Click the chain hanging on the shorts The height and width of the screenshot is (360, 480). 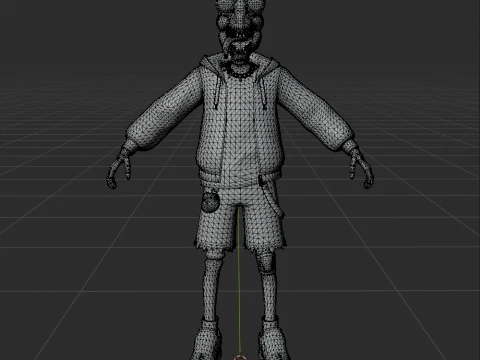coord(274,198)
